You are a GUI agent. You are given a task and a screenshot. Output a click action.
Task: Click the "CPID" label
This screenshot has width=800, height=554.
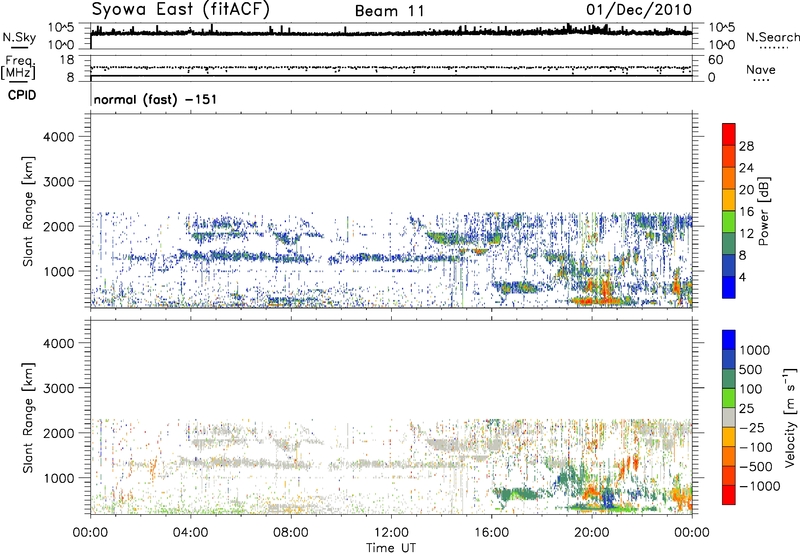point(22,95)
